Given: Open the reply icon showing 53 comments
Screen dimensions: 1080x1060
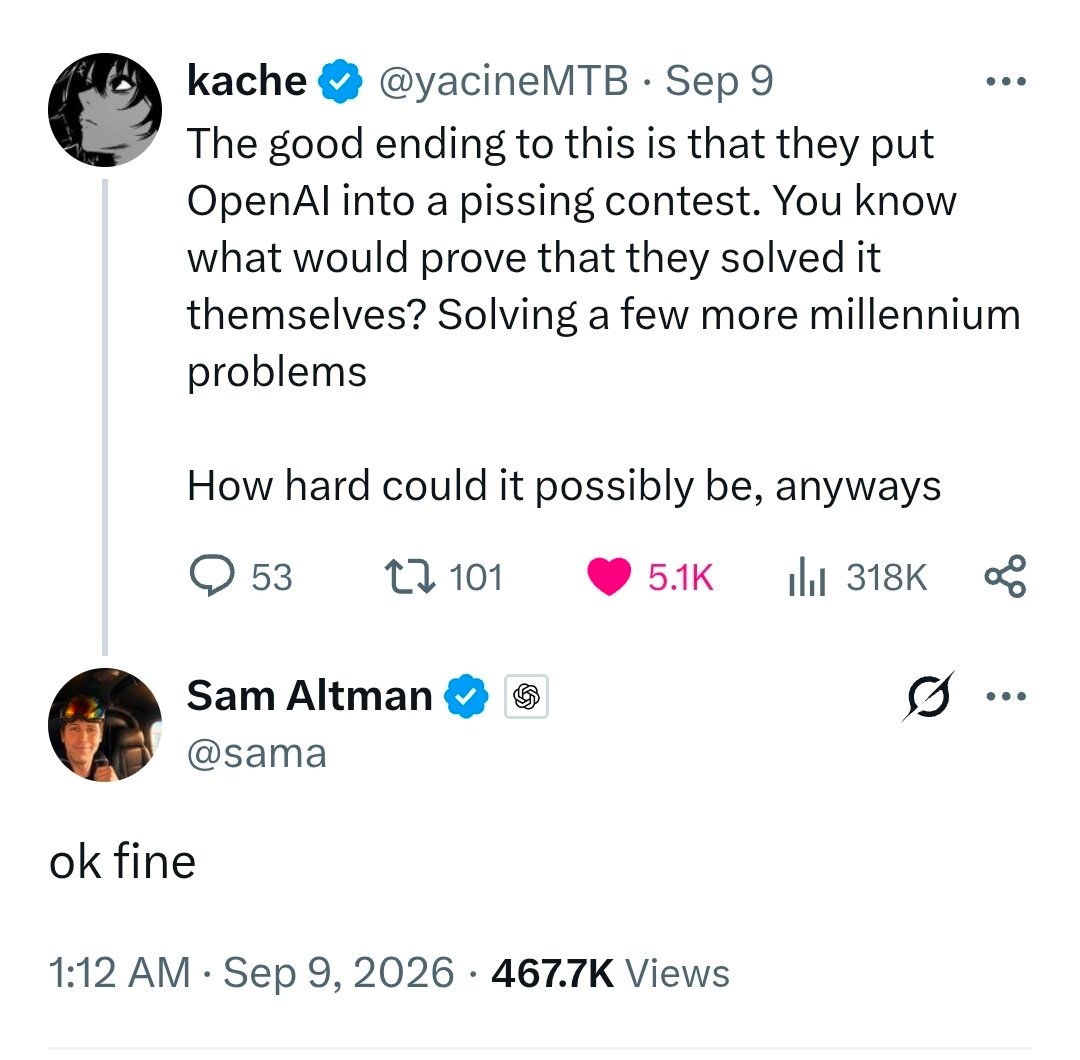Looking at the screenshot, I should point(212,576).
